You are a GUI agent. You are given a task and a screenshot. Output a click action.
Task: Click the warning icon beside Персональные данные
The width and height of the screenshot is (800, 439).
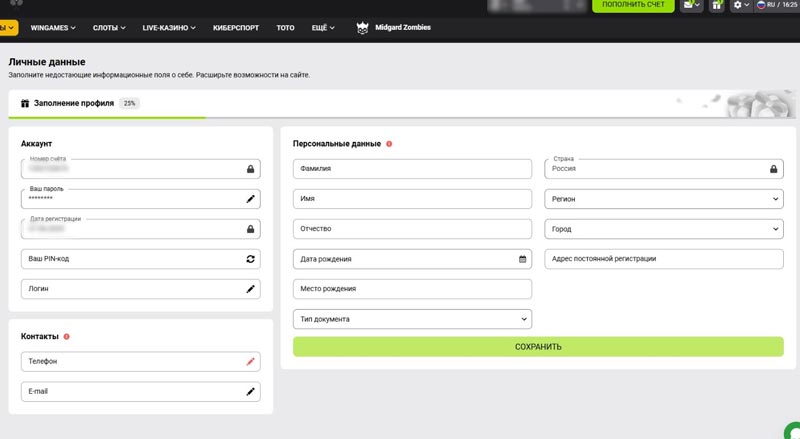point(389,144)
